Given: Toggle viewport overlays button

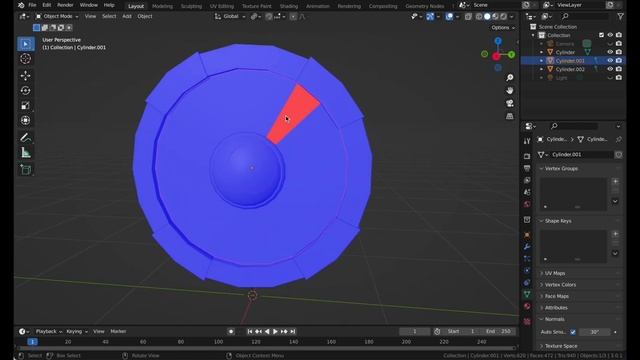Looking at the screenshot, I should (449, 17).
